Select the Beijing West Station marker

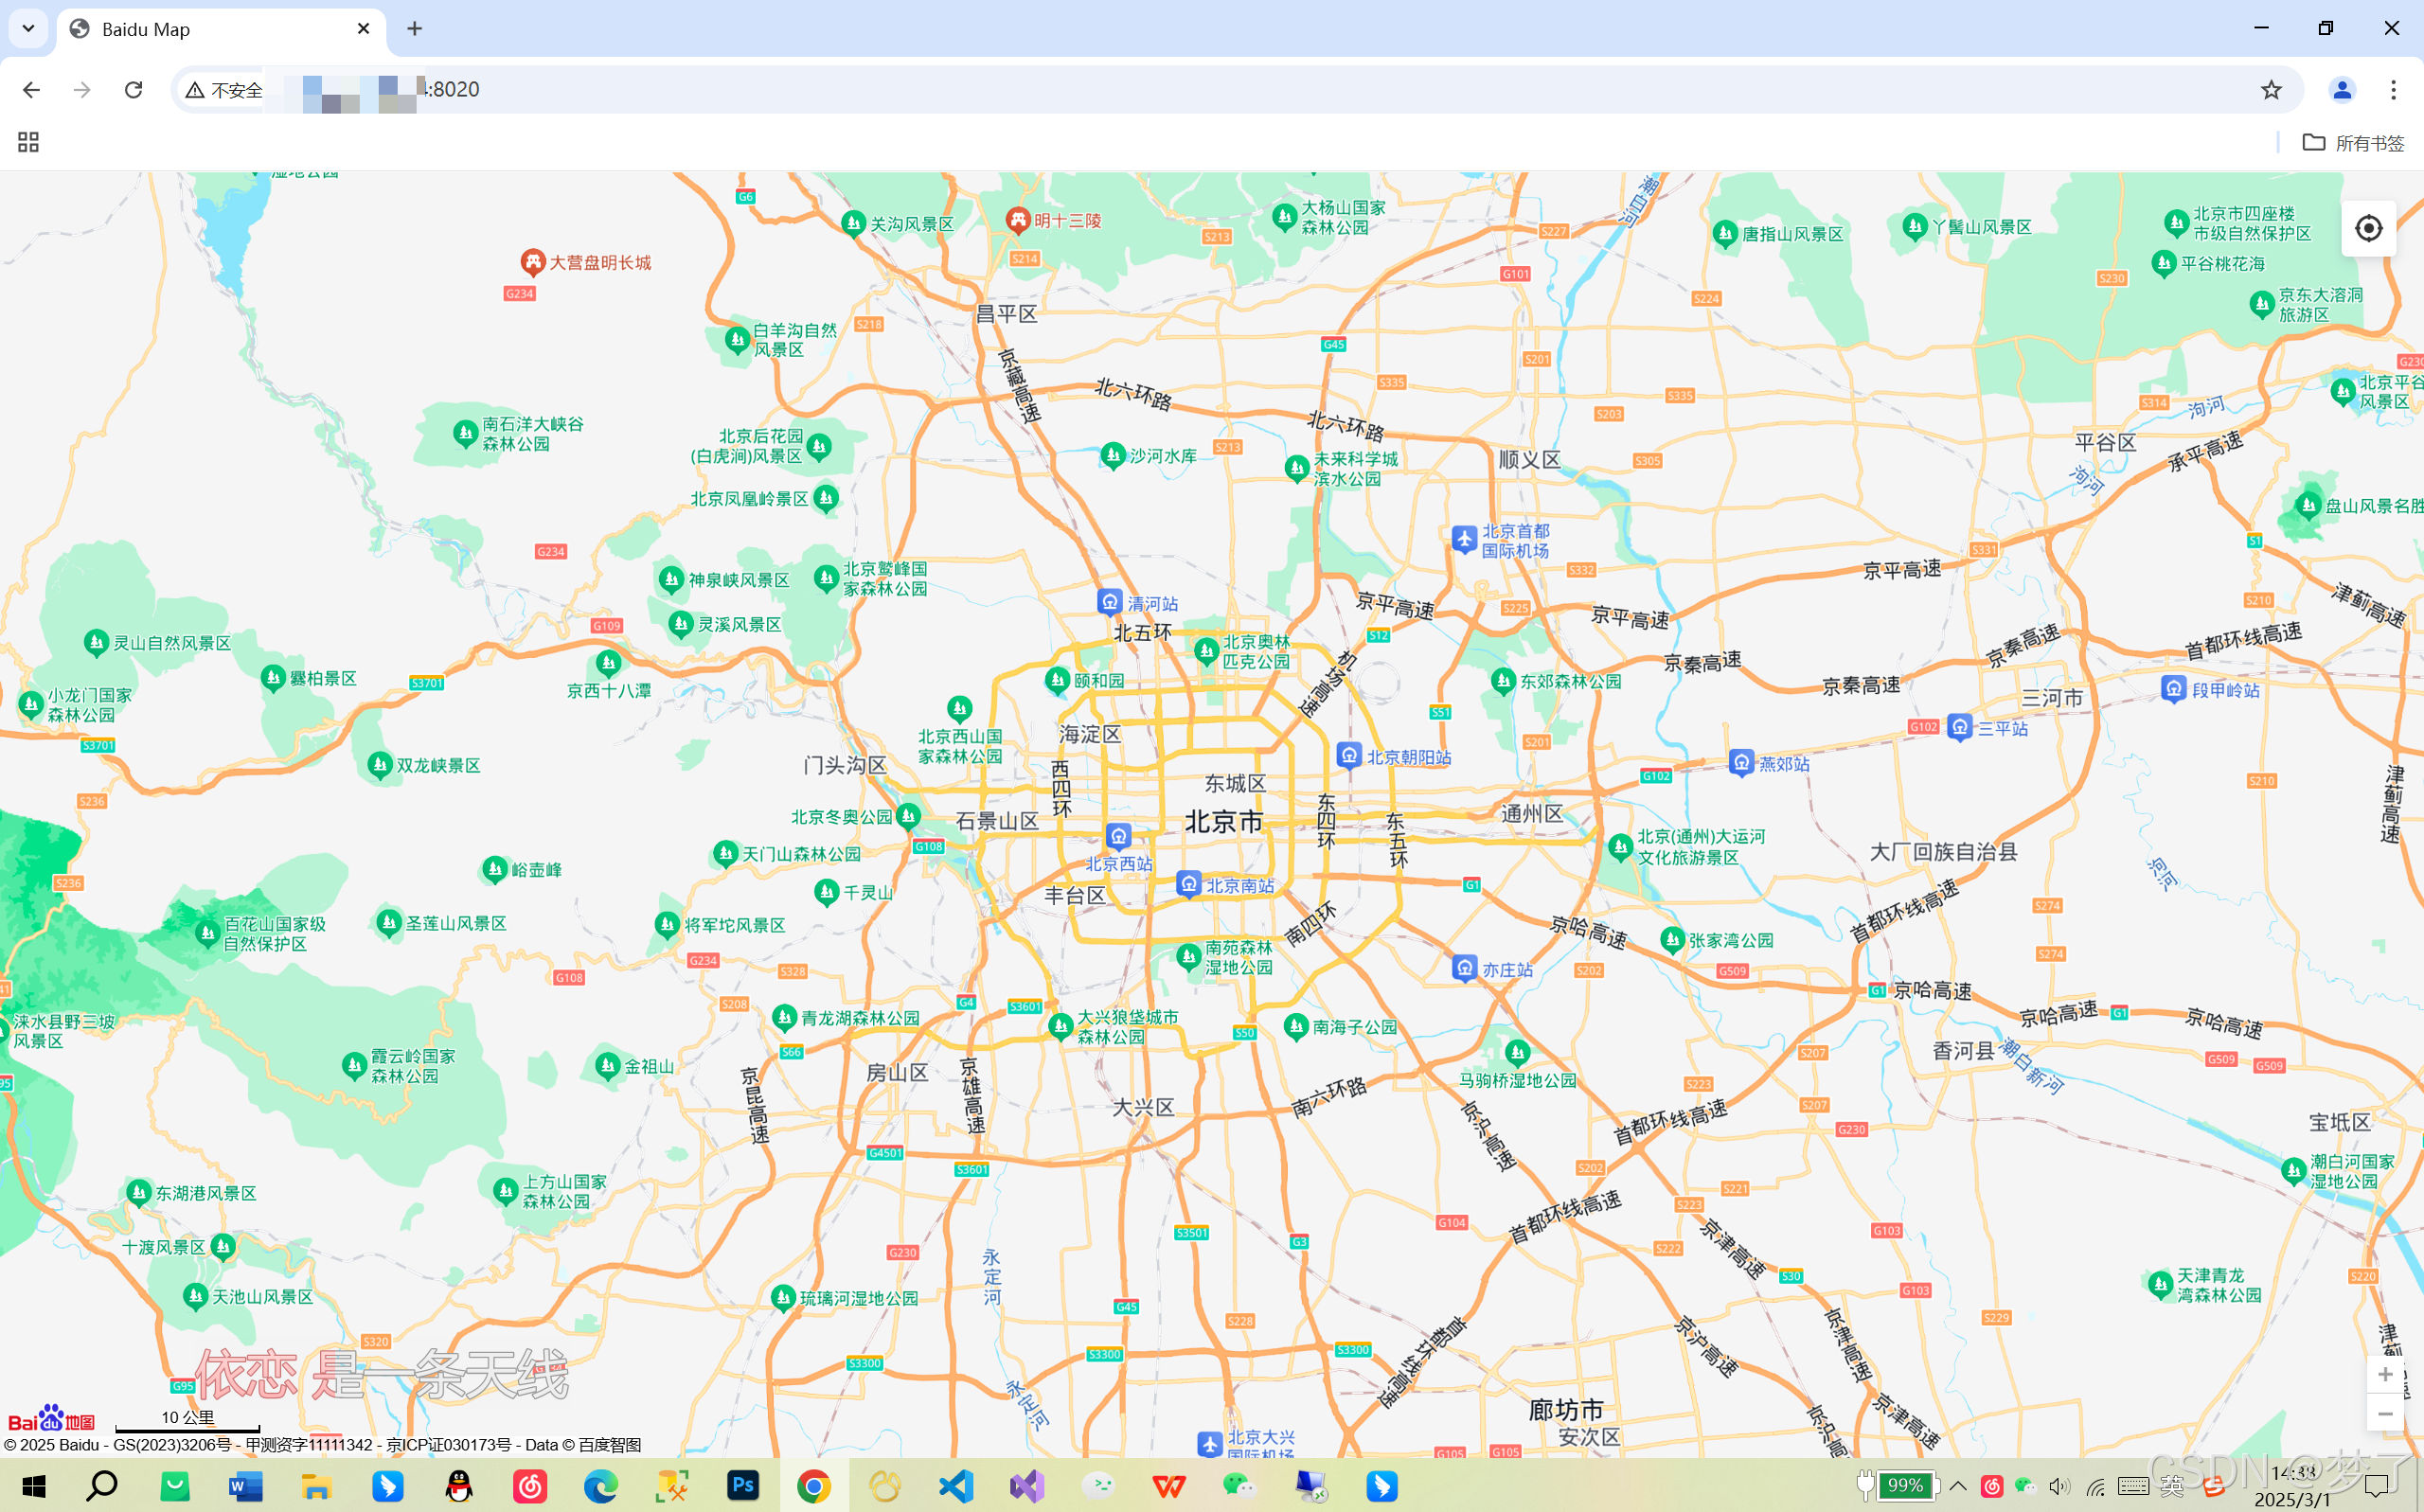point(1118,836)
